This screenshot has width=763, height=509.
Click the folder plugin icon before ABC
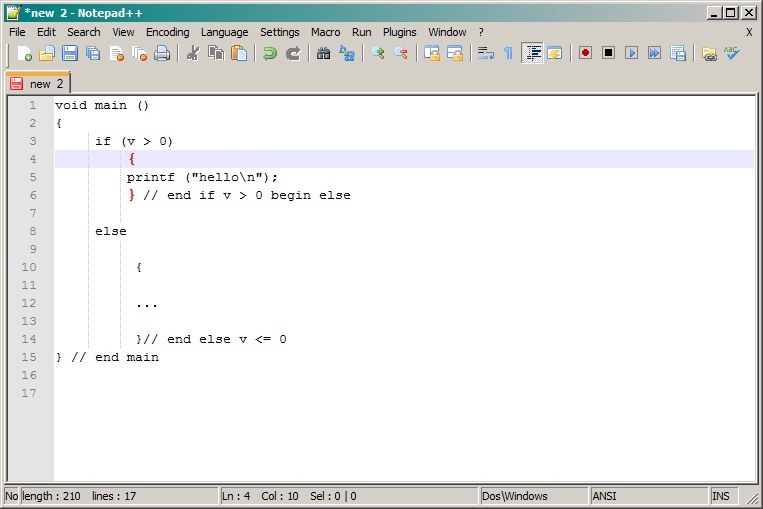tap(709, 53)
